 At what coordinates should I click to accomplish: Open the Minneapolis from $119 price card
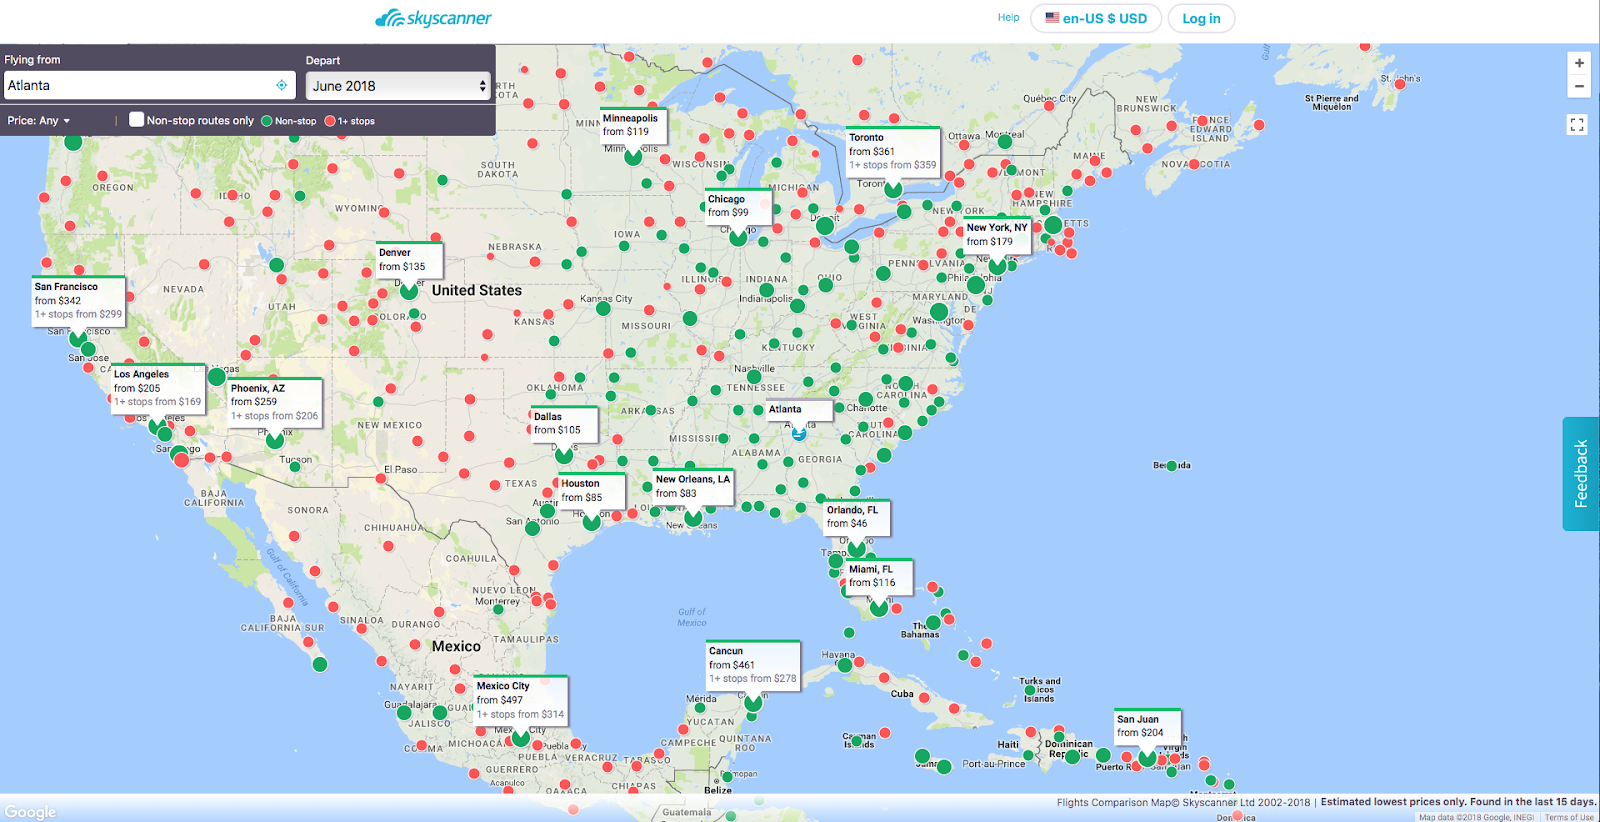634,125
